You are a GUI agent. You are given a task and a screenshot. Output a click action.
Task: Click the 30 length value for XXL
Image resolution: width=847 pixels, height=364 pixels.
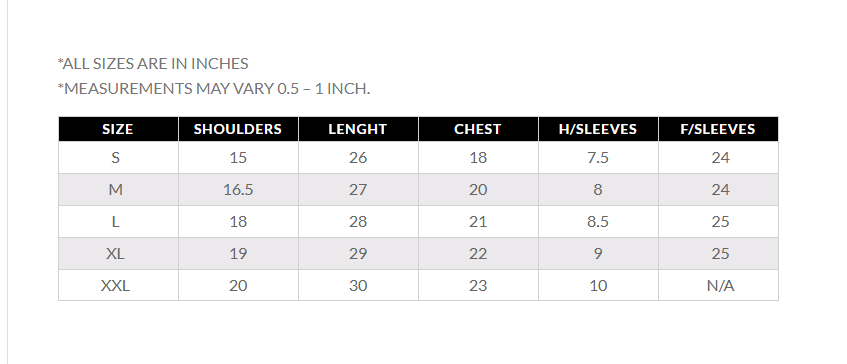(x=358, y=285)
